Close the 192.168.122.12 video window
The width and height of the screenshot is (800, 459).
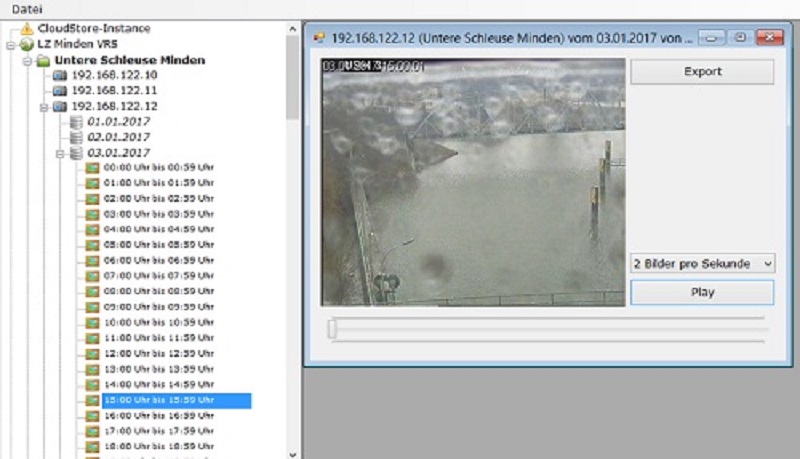coord(769,37)
